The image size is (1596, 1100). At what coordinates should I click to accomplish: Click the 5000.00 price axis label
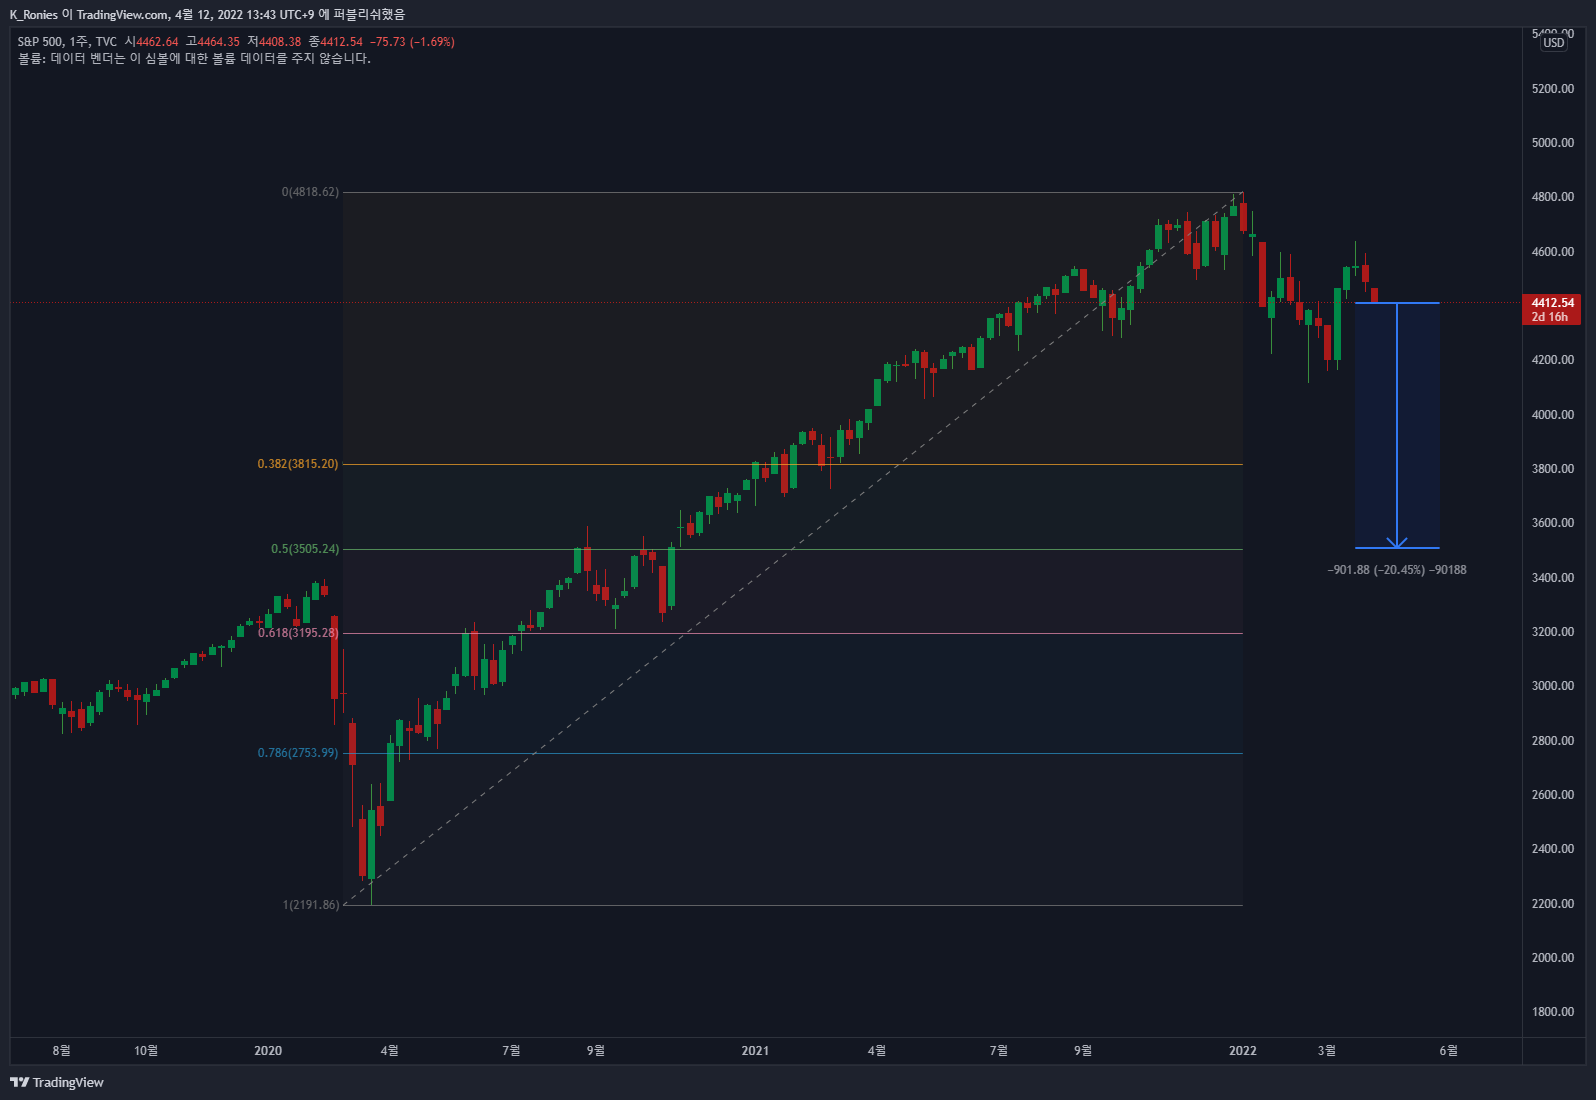1552,143
